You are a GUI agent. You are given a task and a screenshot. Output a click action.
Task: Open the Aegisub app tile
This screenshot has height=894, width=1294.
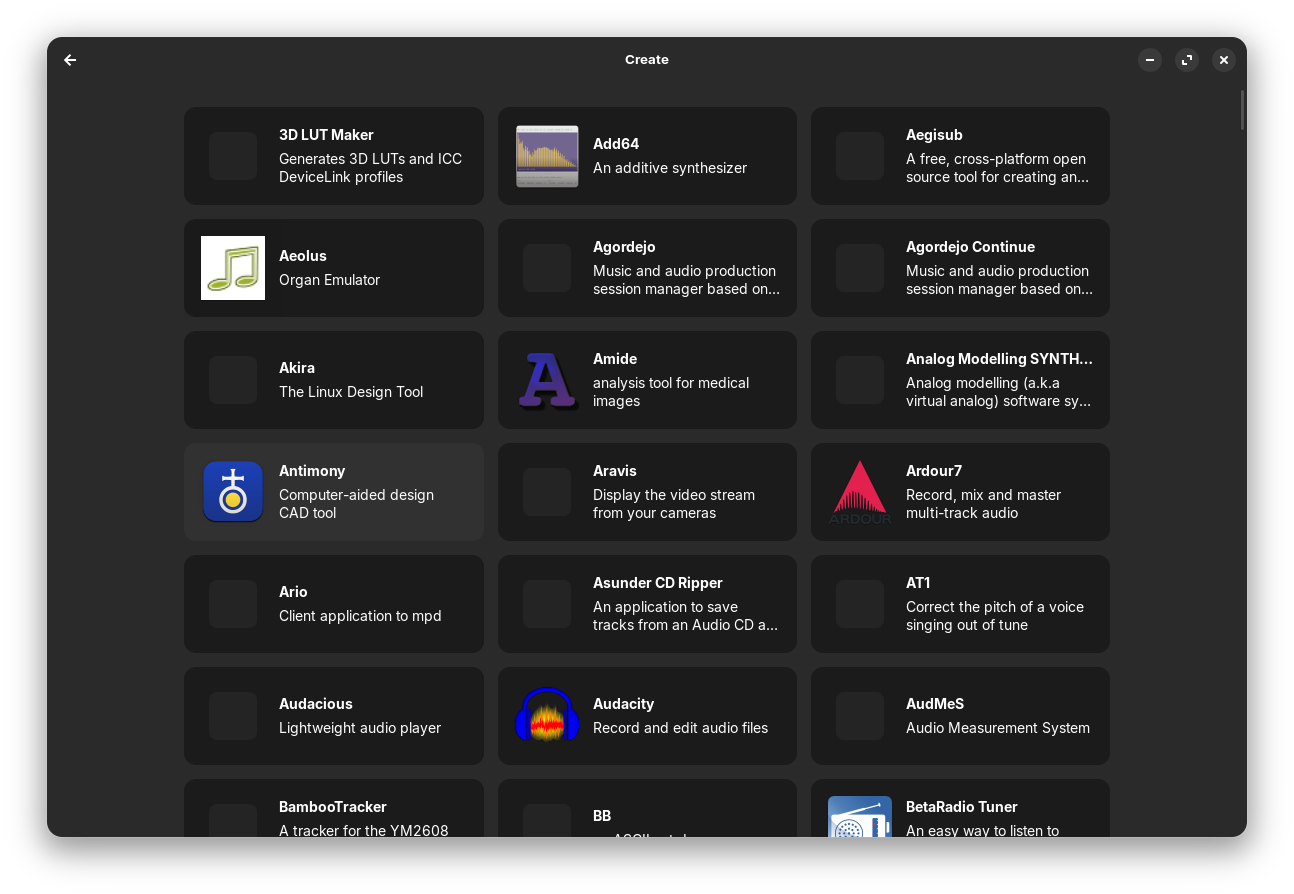(960, 156)
